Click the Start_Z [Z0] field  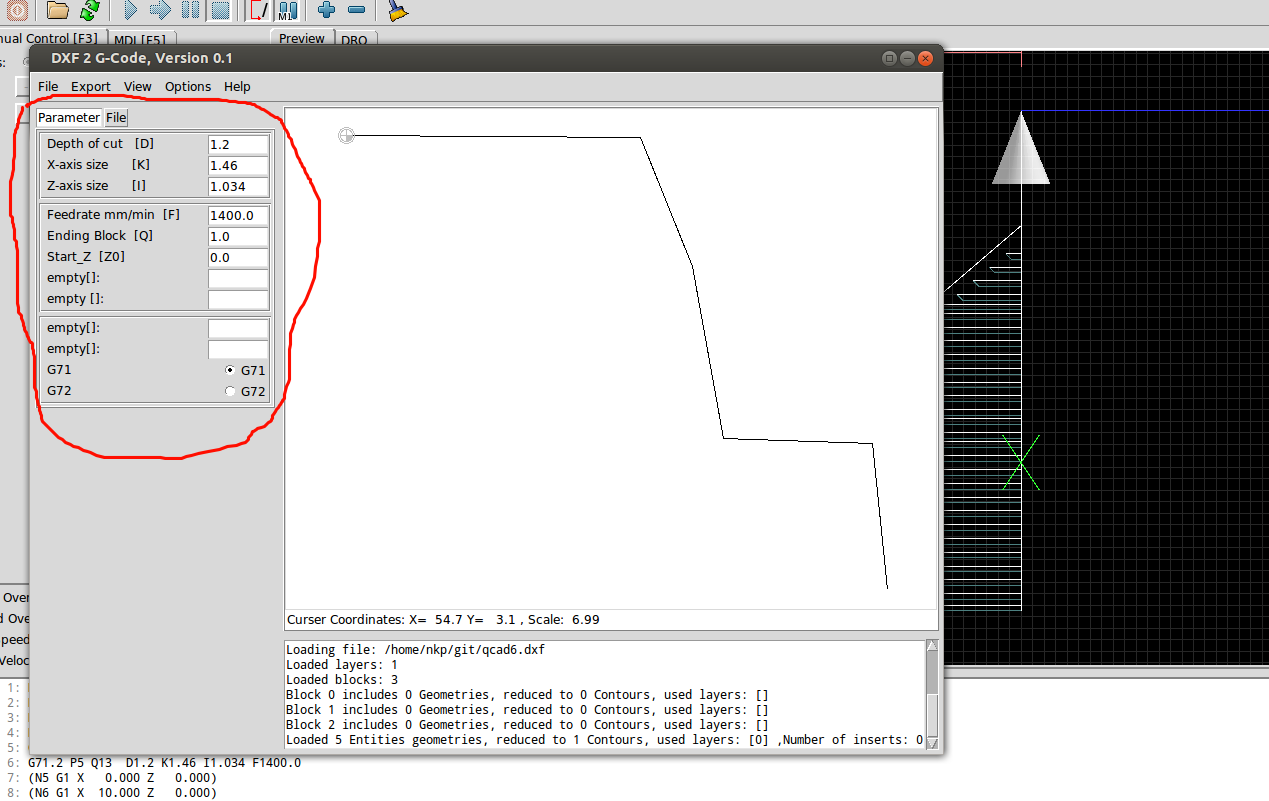(x=238, y=257)
